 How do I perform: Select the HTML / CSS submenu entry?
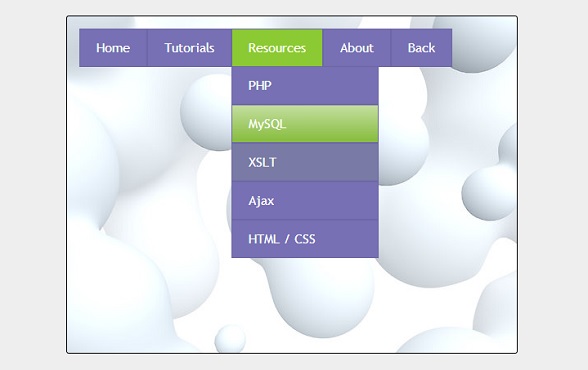(x=305, y=239)
